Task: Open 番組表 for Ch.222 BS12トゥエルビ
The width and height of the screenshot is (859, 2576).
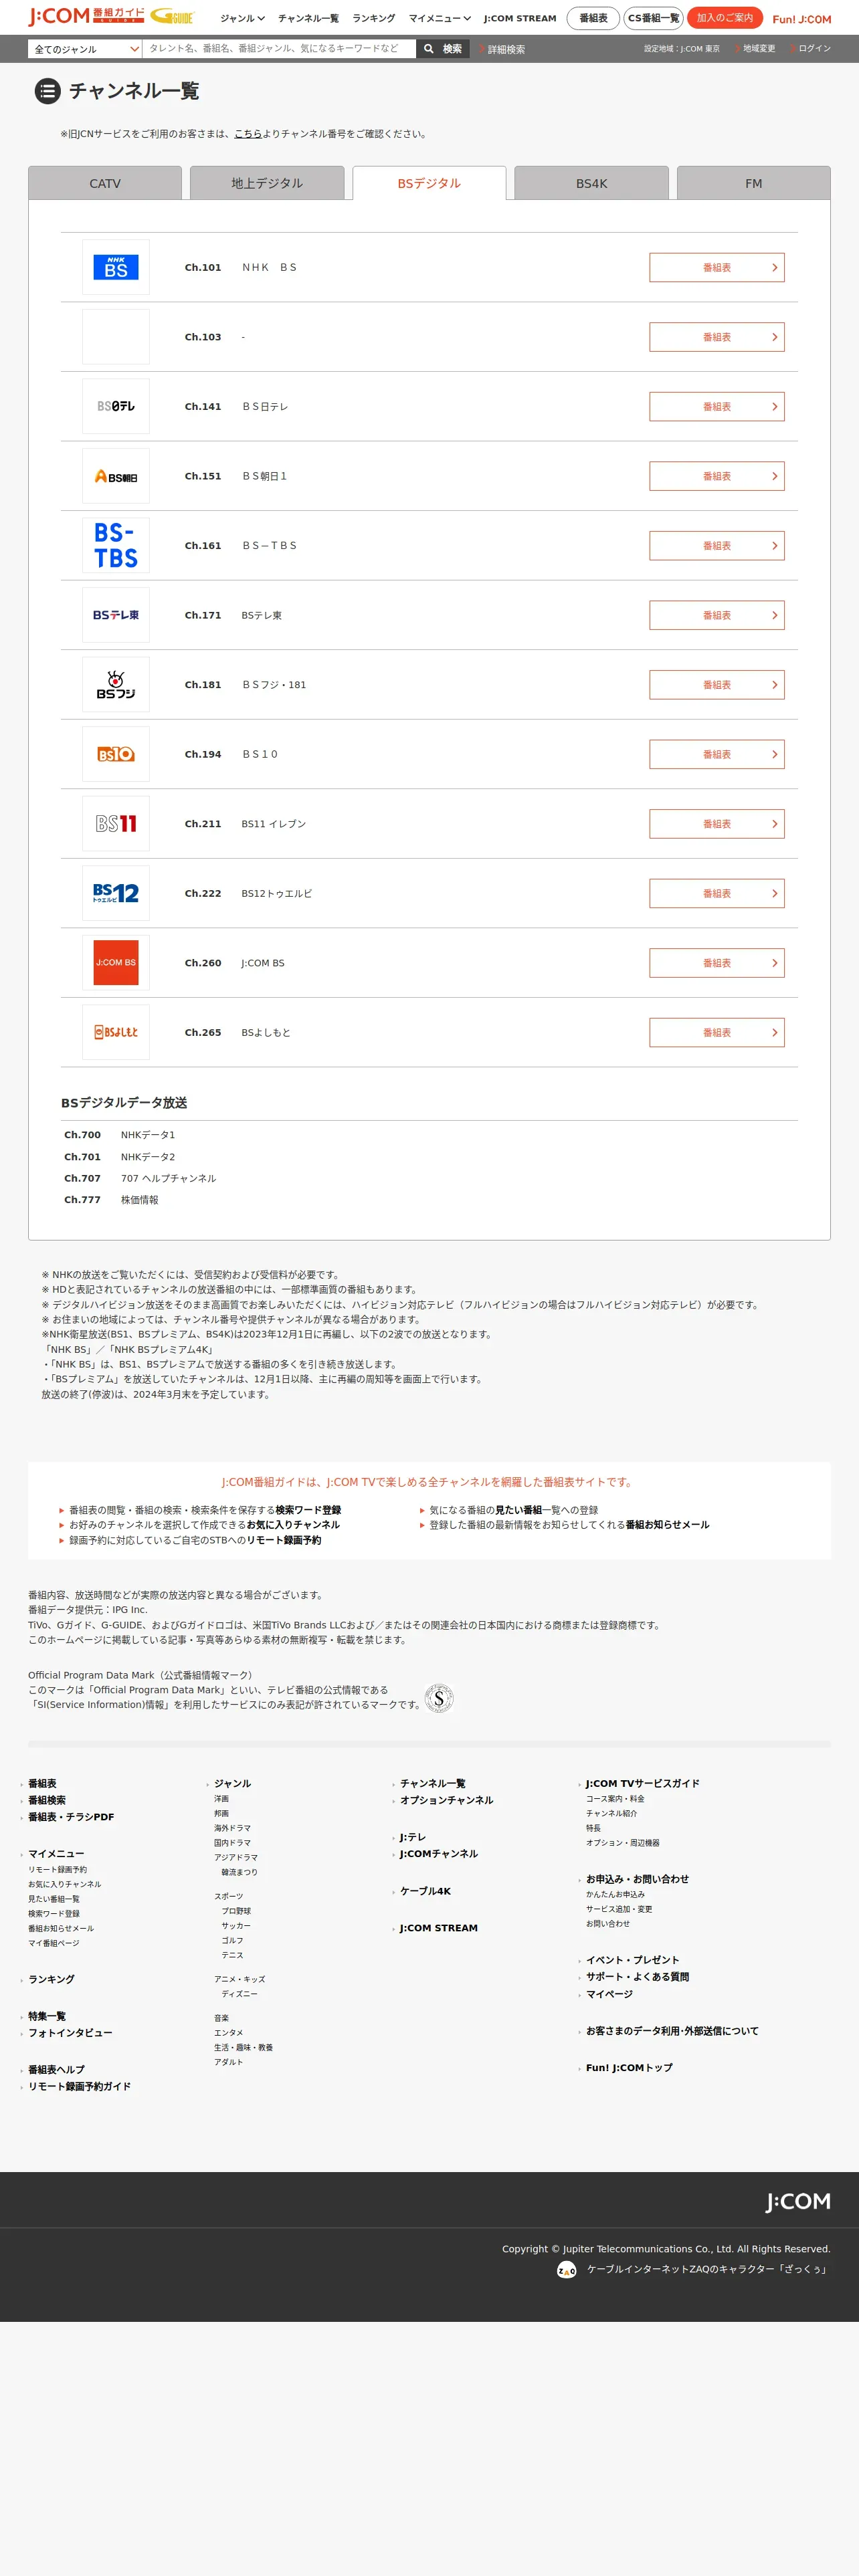Action: click(717, 893)
